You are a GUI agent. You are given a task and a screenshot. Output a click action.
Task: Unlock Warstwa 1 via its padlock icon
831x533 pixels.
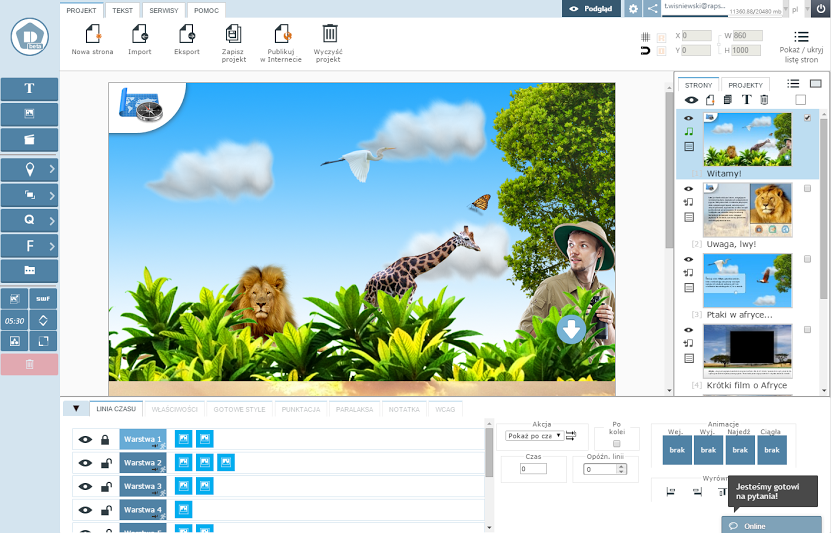105,439
